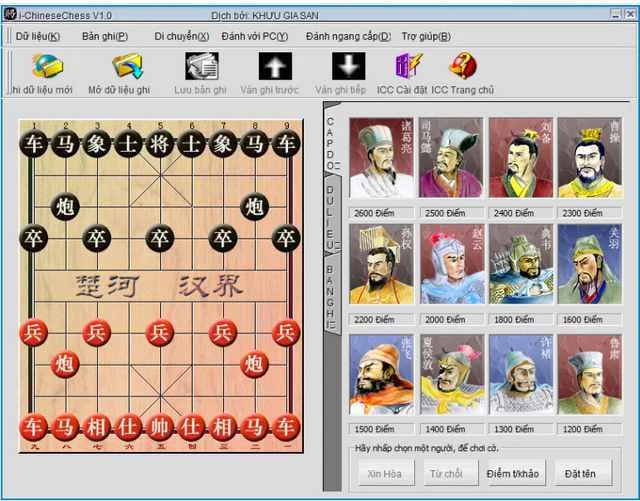640x501 pixels.
Task: Switch to the CAPDO vertical tab
Action: click(332, 140)
